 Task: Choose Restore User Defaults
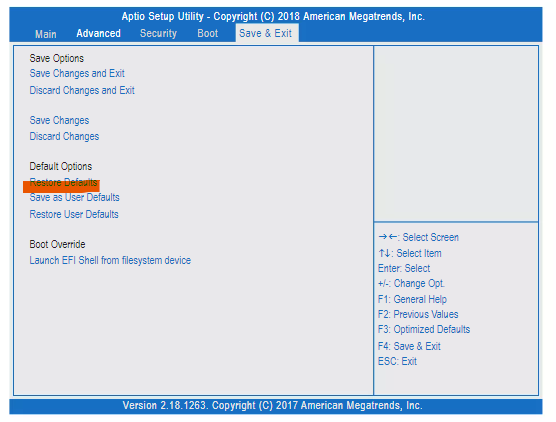tap(74, 215)
